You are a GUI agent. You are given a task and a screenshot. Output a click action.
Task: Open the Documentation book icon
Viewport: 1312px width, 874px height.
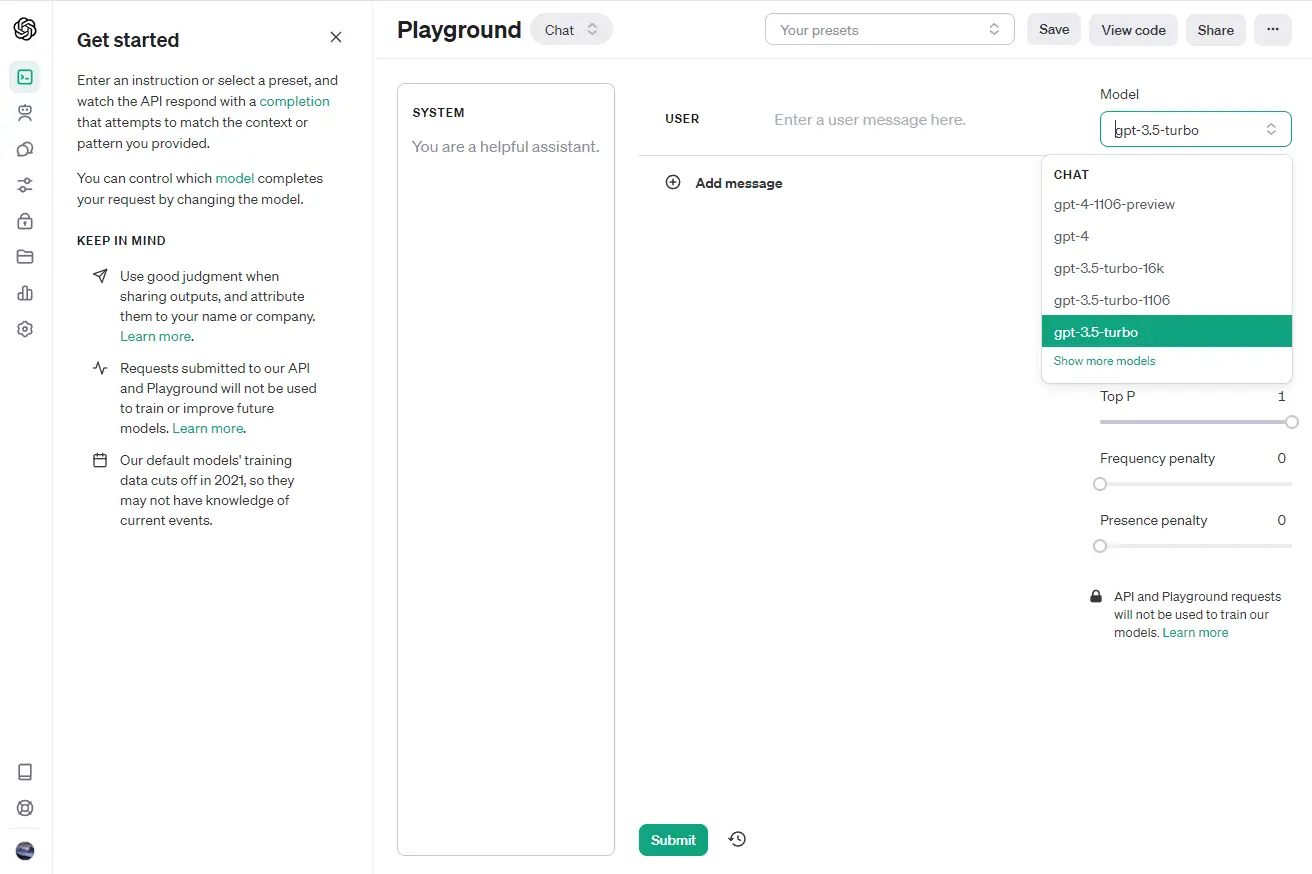click(25, 772)
